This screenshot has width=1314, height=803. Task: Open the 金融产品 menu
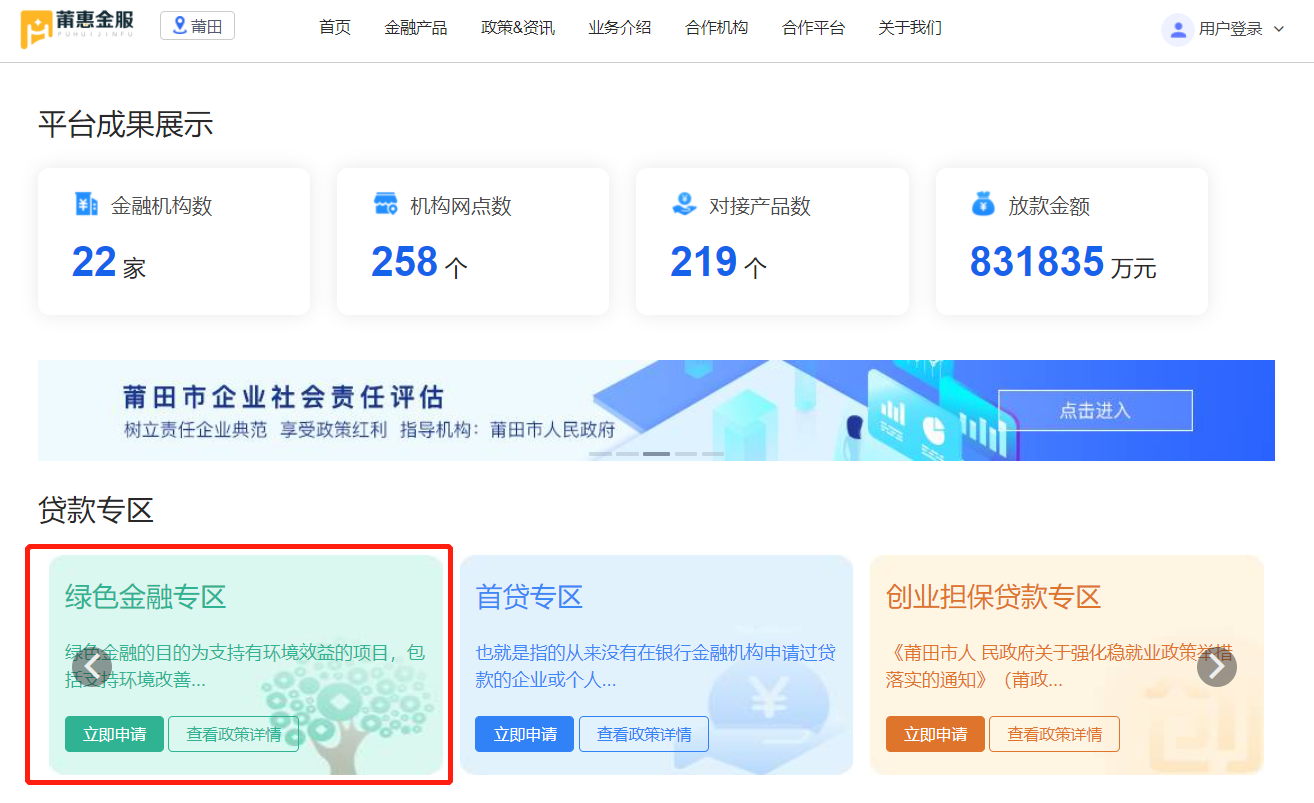[415, 28]
